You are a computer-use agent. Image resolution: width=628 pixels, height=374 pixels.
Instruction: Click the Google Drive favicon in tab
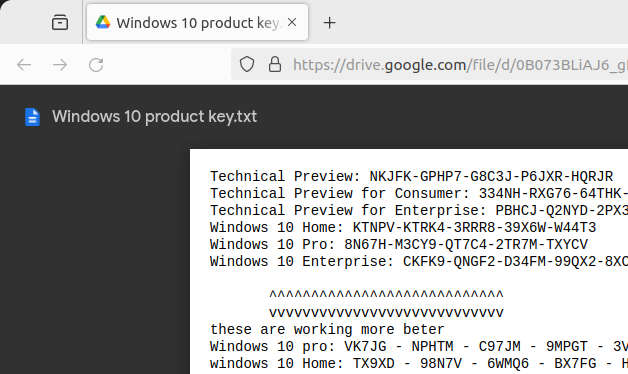tap(103, 22)
